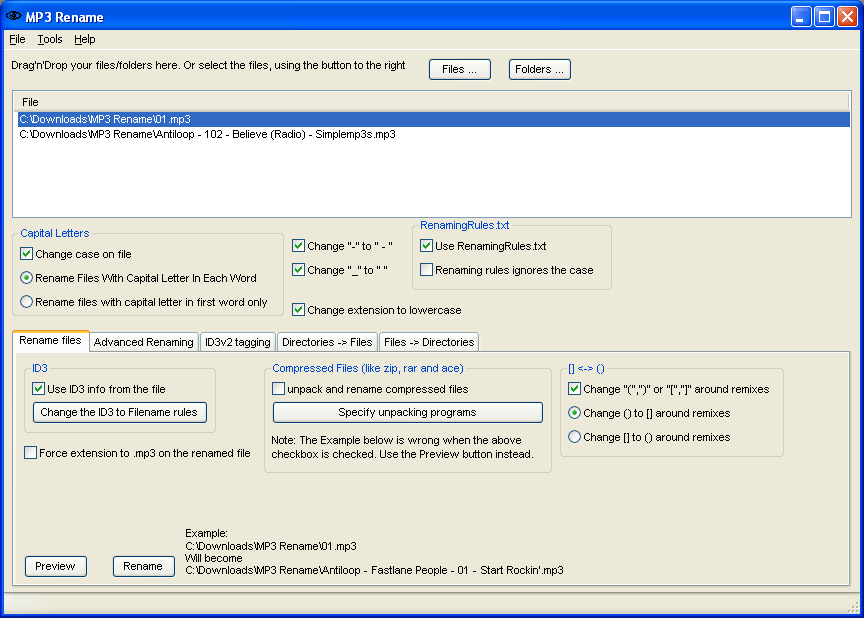Select the 01.mp3 file row
The height and width of the screenshot is (618, 864).
434,119
